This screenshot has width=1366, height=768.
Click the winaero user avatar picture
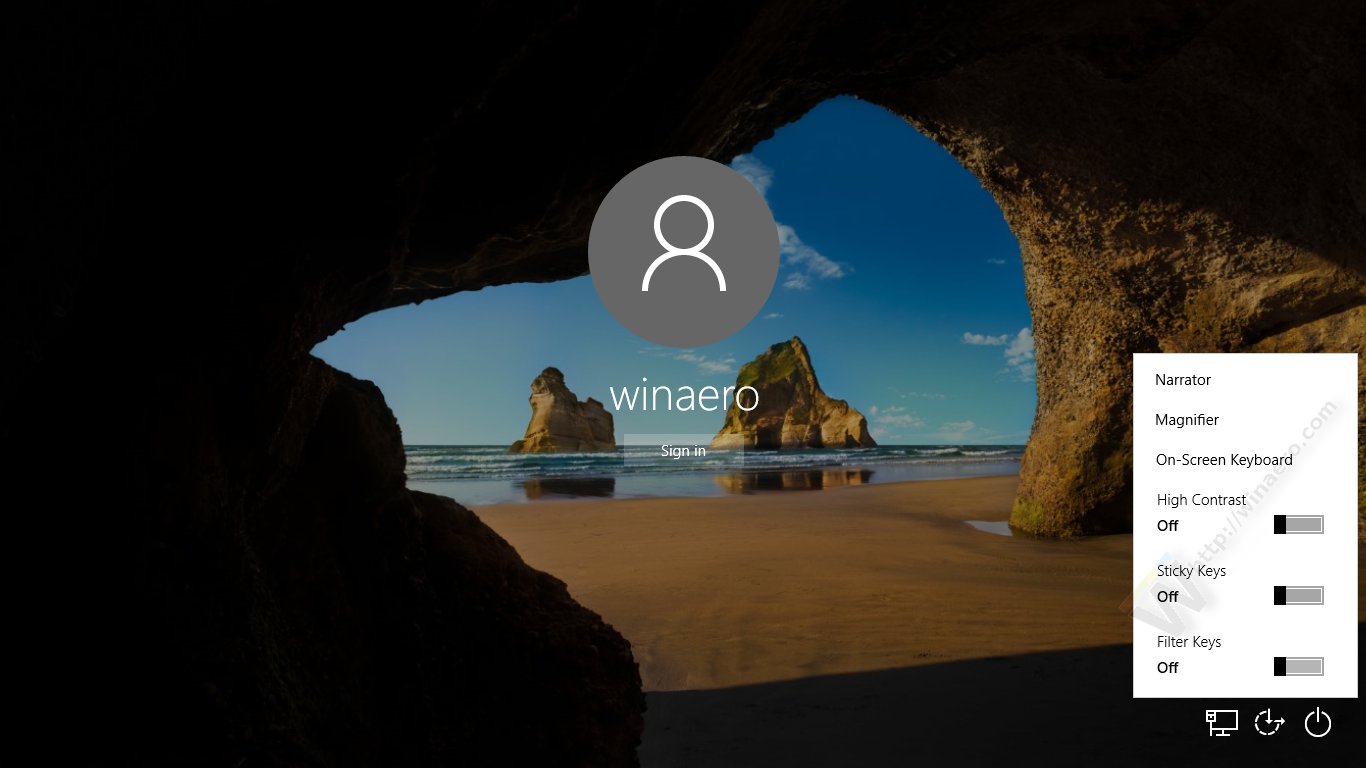[x=684, y=251]
